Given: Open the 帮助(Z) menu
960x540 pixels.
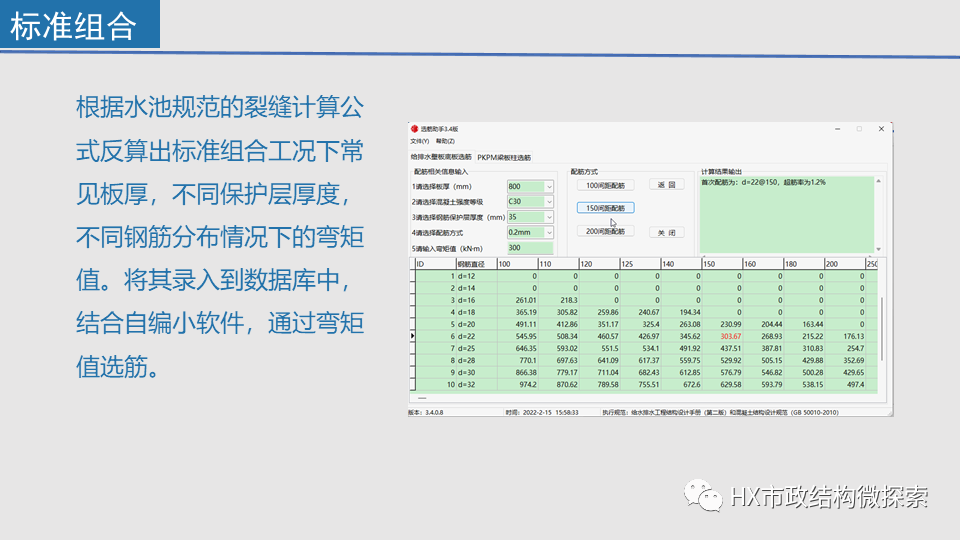Looking at the screenshot, I should click(445, 141).
